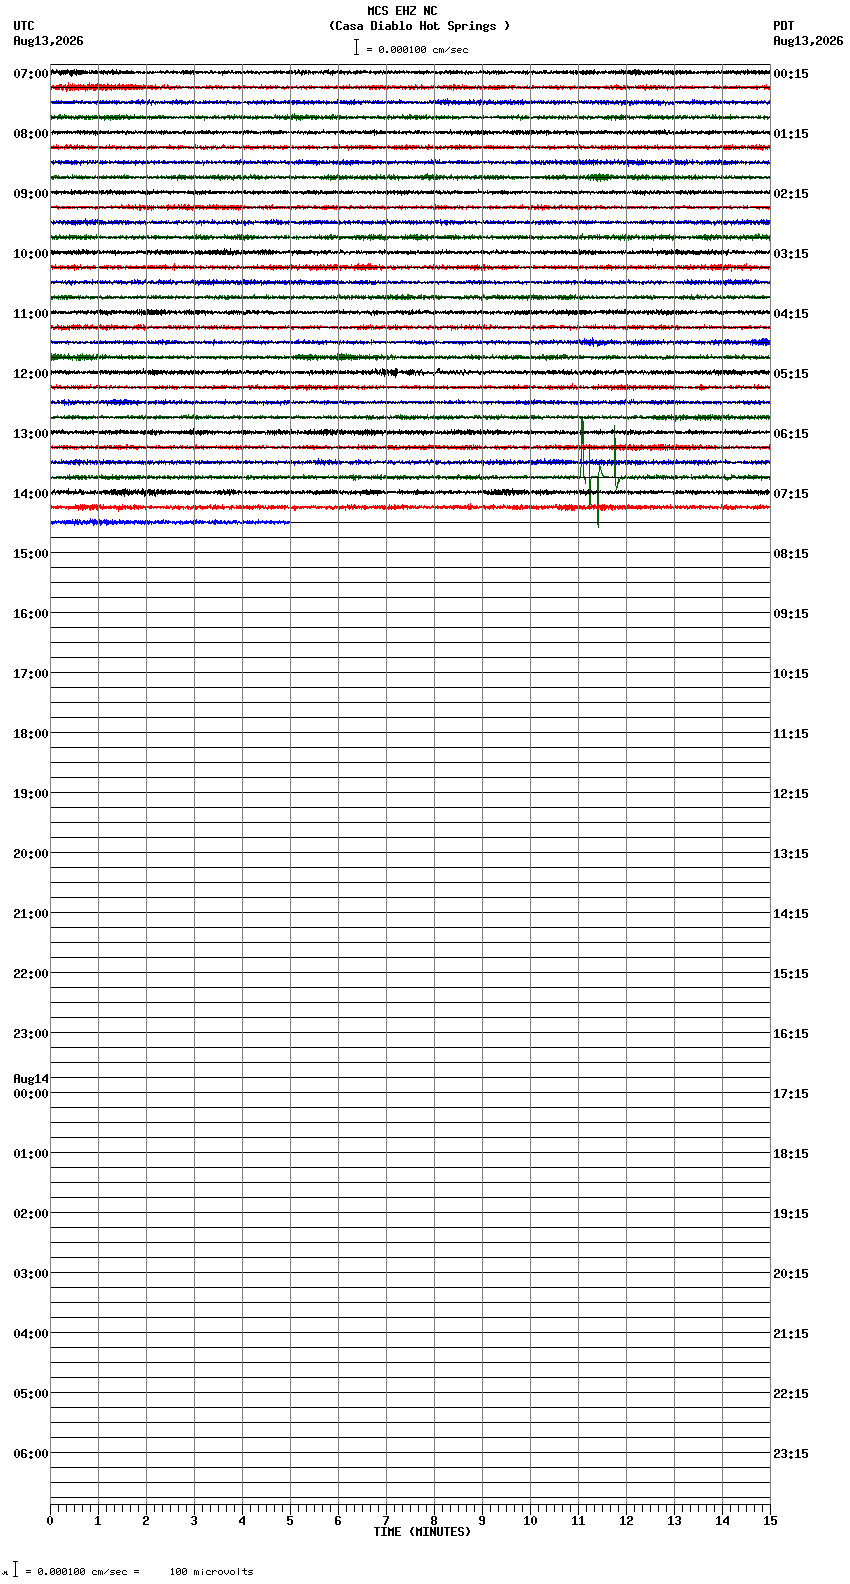Click the 'Aug14' date change label
850x1584 pixels.
pyautogui.click(x=31, y=1079)
